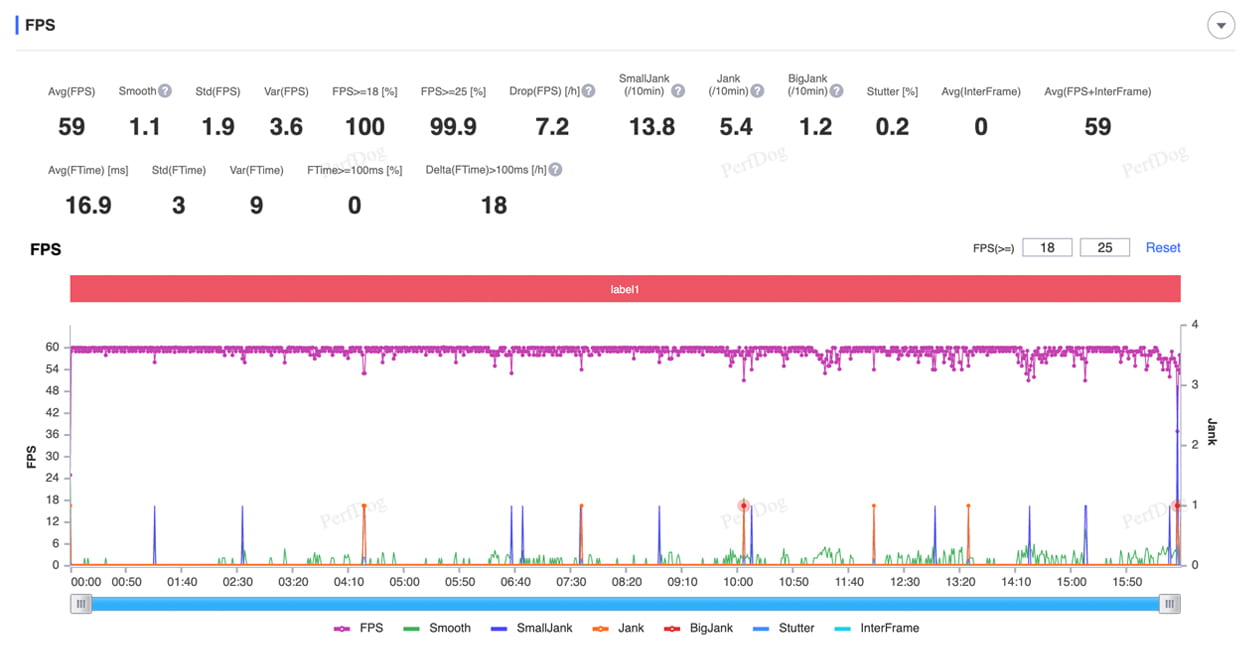Click the help icon beside Drop(FPS) [/h]
The height and width of the screenshot is (652, 1247).
[x=589, y=91]
